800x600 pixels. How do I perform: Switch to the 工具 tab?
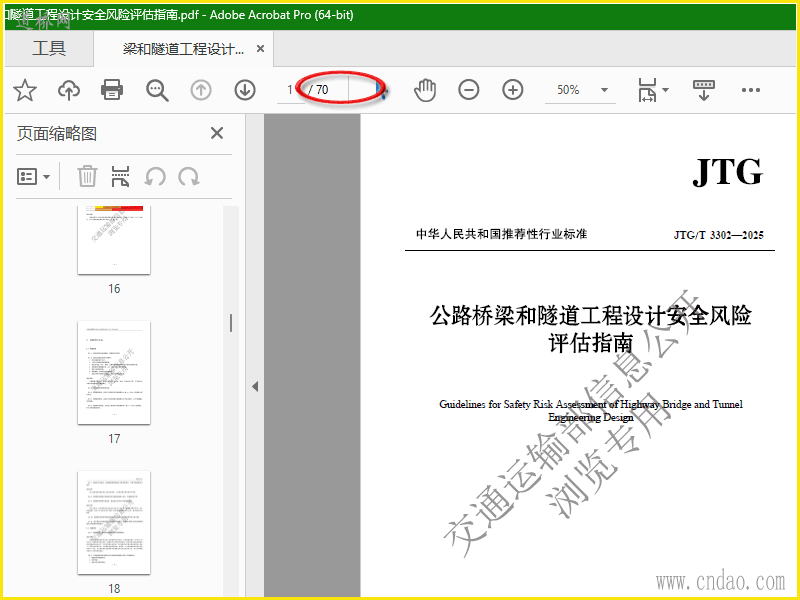point(49,48)
